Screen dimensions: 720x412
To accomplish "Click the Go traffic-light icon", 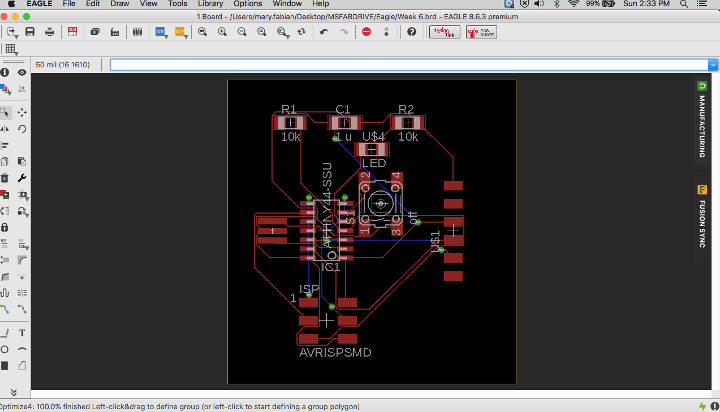I will click(x=386, y=32).
